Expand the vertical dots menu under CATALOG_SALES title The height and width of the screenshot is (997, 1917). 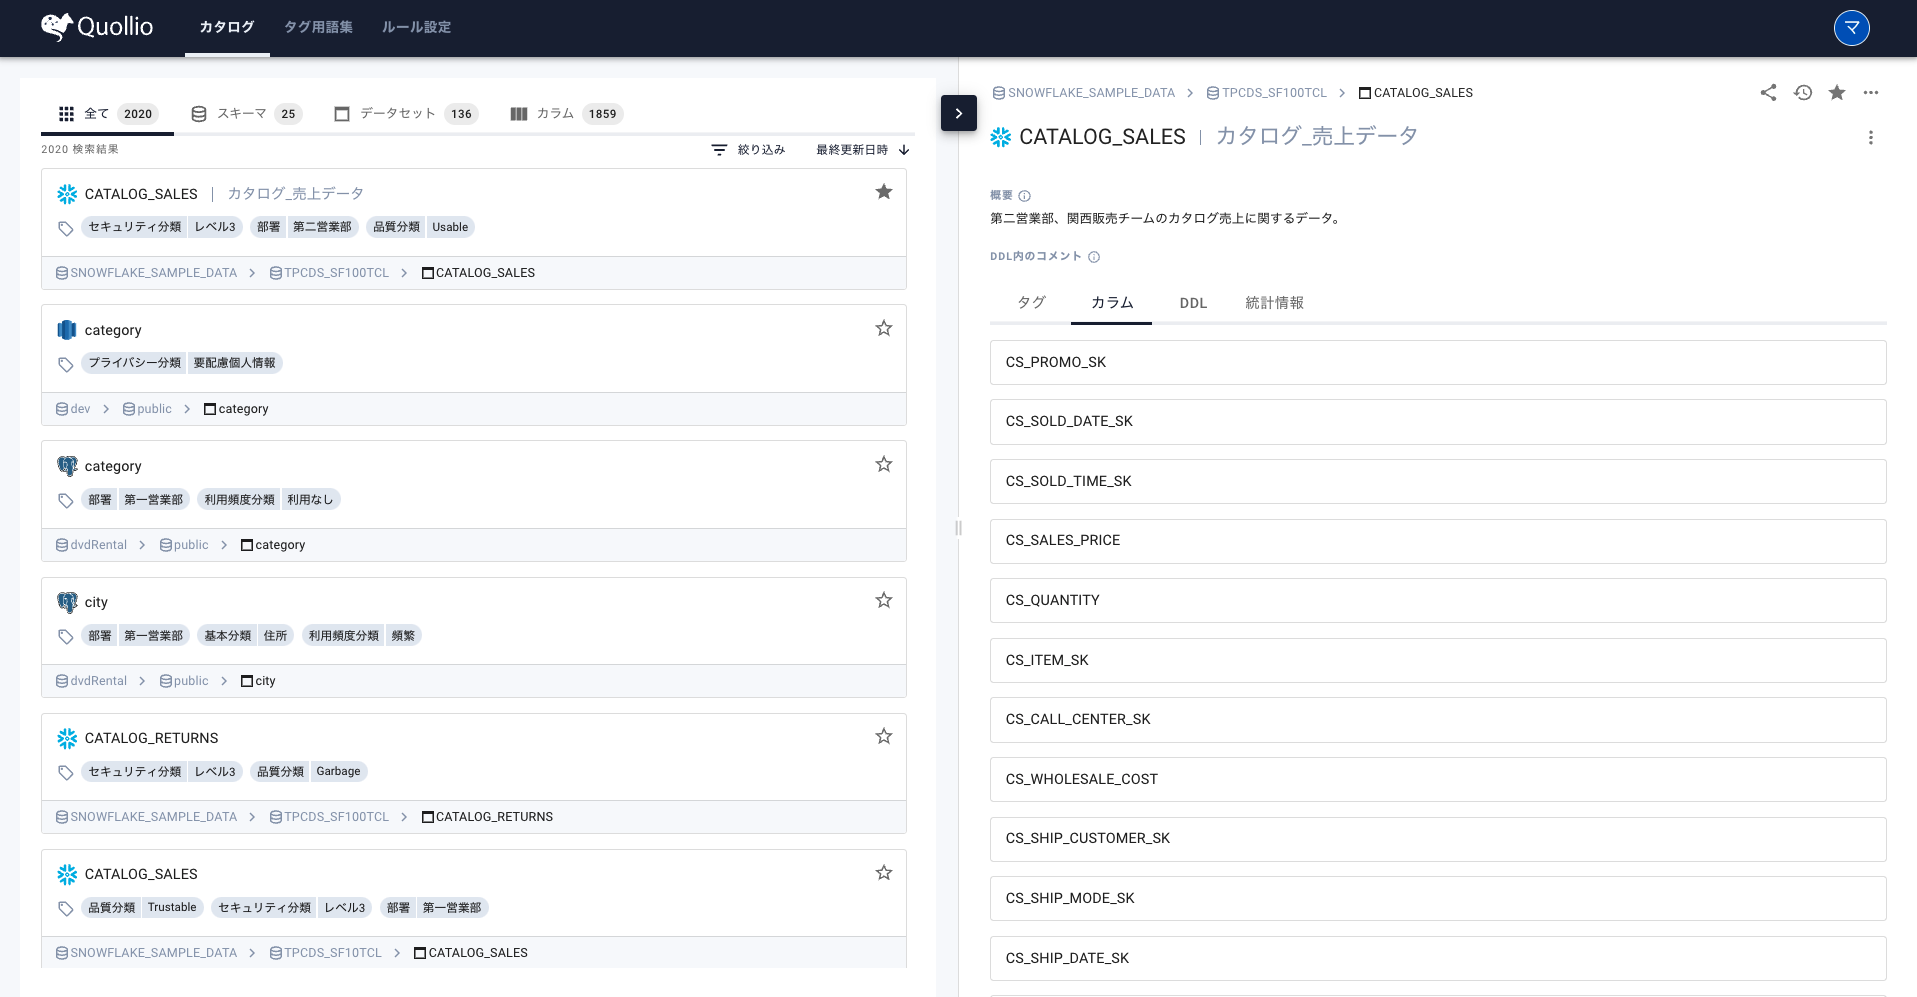(1871, 138)
